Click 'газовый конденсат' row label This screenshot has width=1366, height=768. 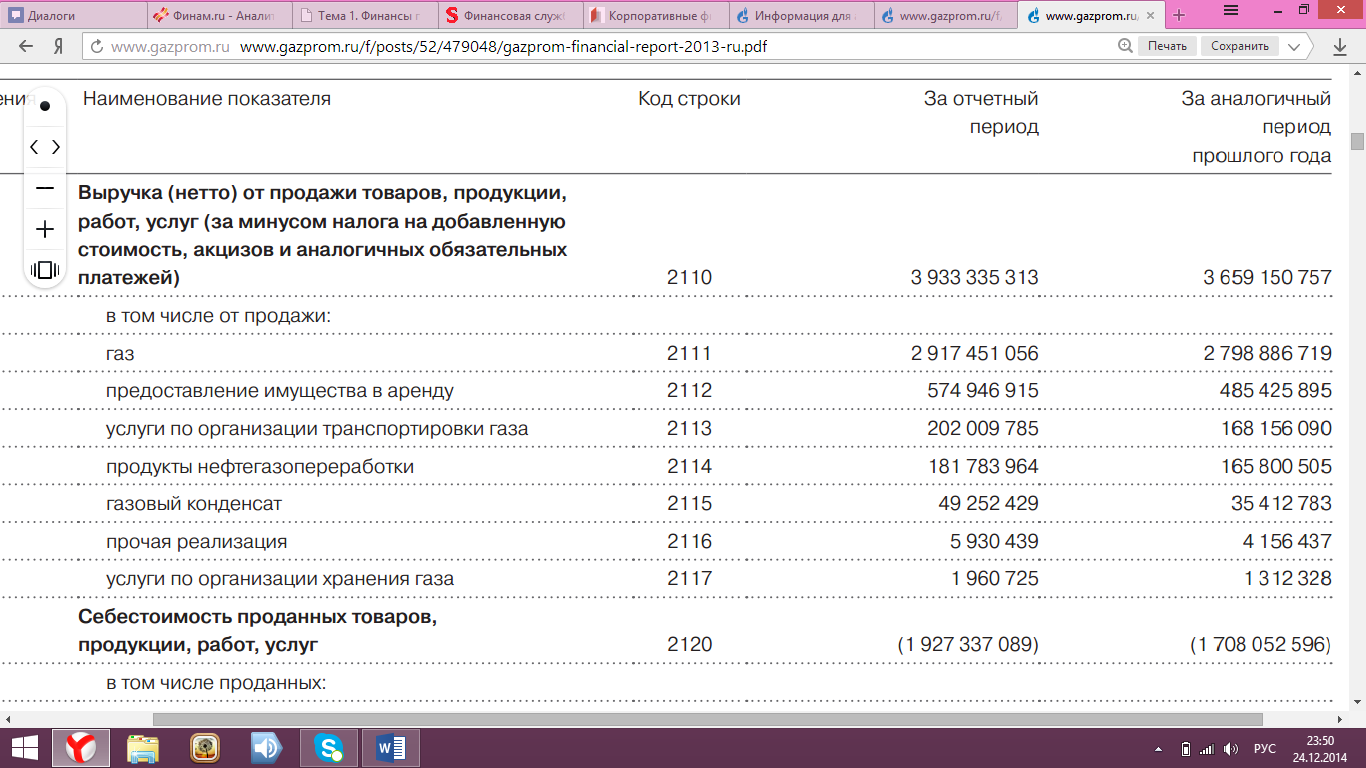(194, 504)
